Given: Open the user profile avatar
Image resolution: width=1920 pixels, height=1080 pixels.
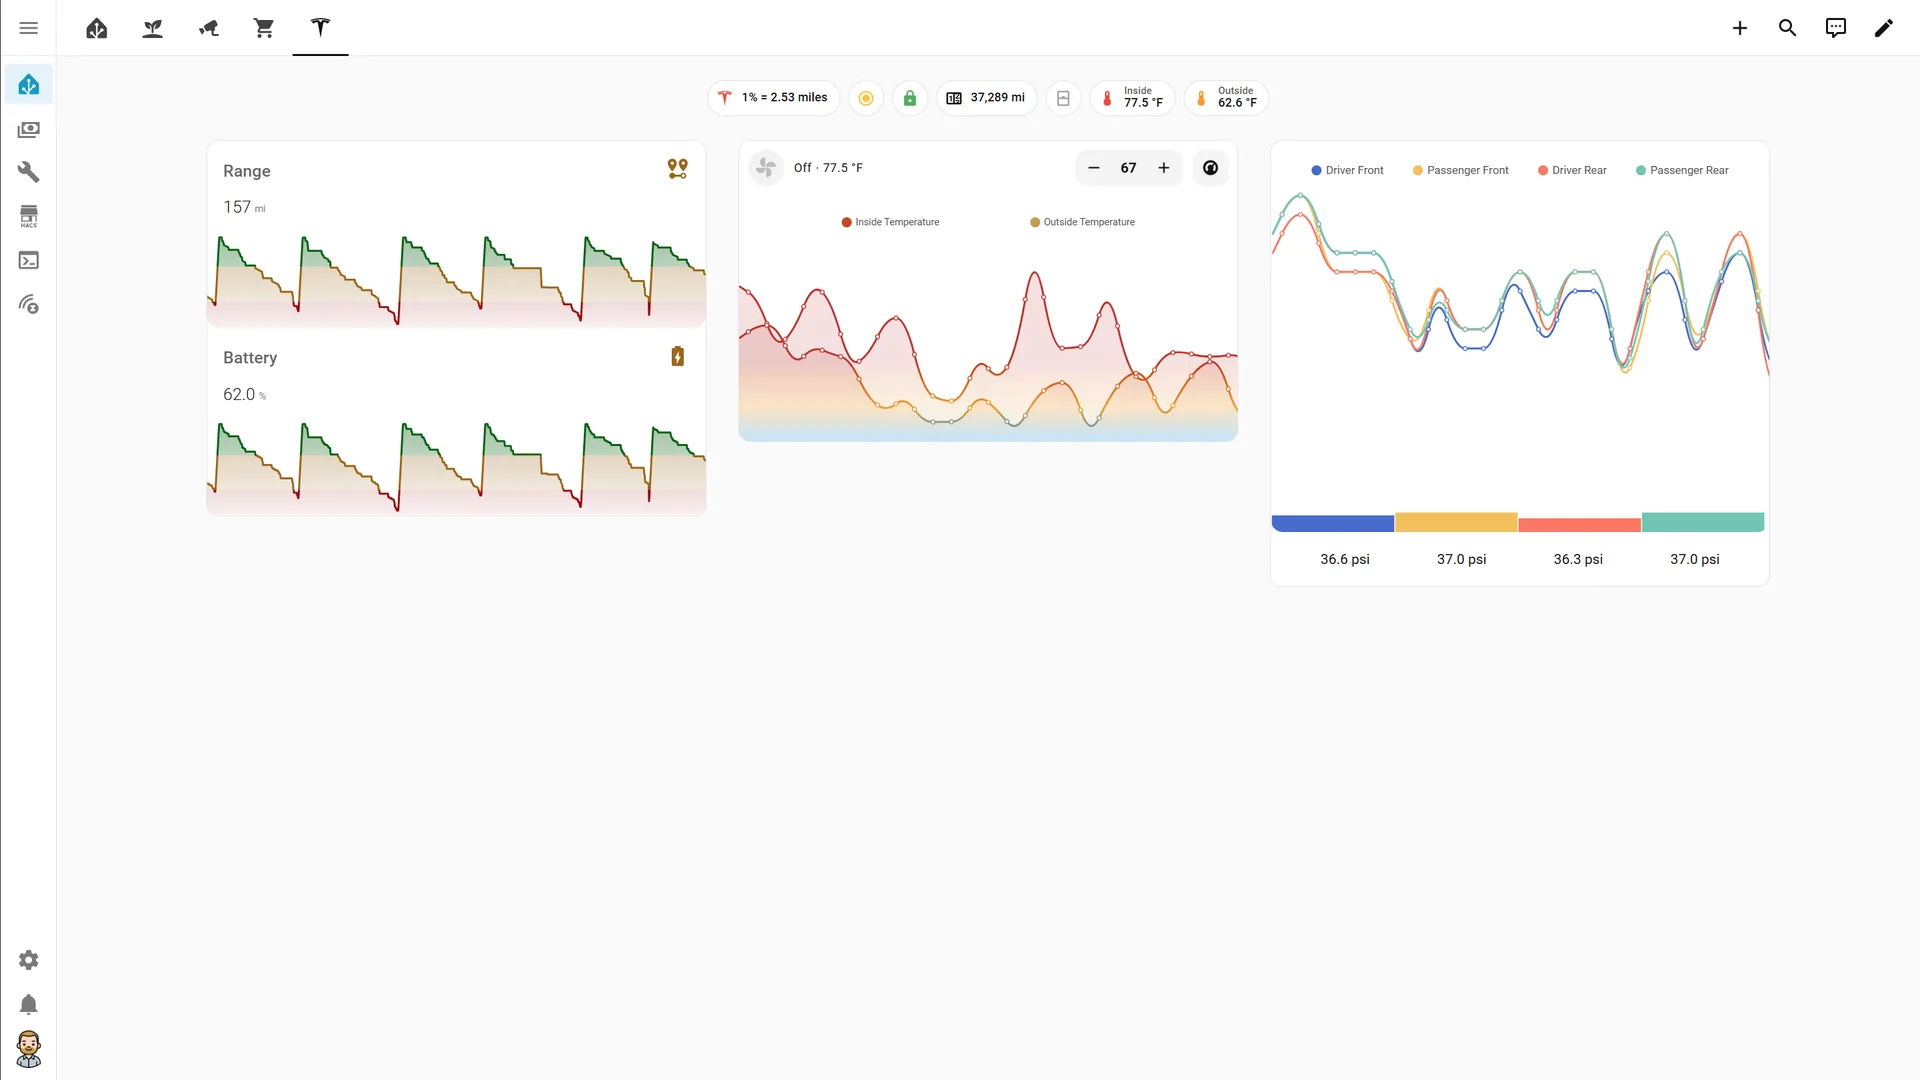Looking at the screenshot, I should (29, 1049).
